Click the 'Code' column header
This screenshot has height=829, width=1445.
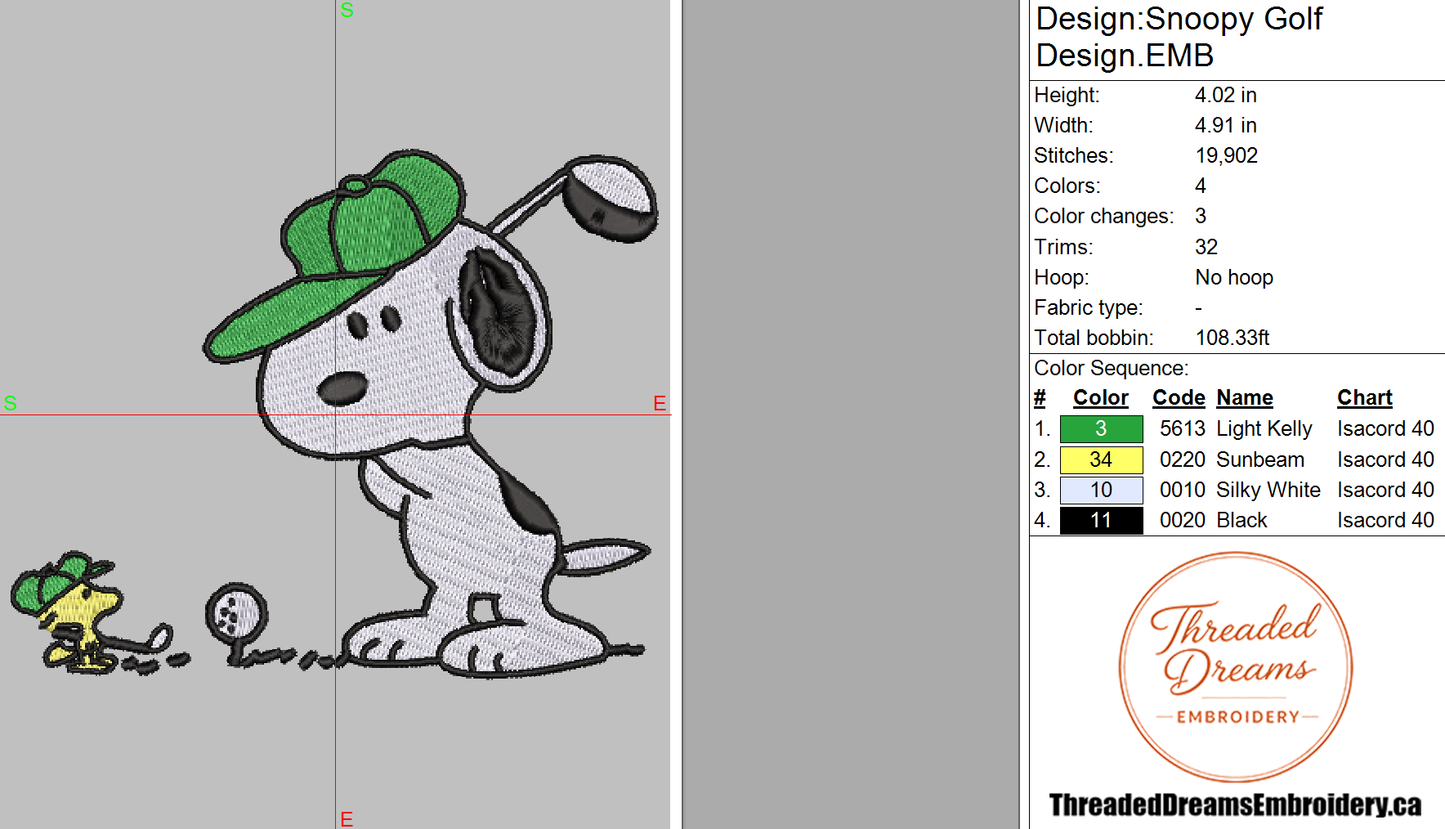click(1178, 398)
